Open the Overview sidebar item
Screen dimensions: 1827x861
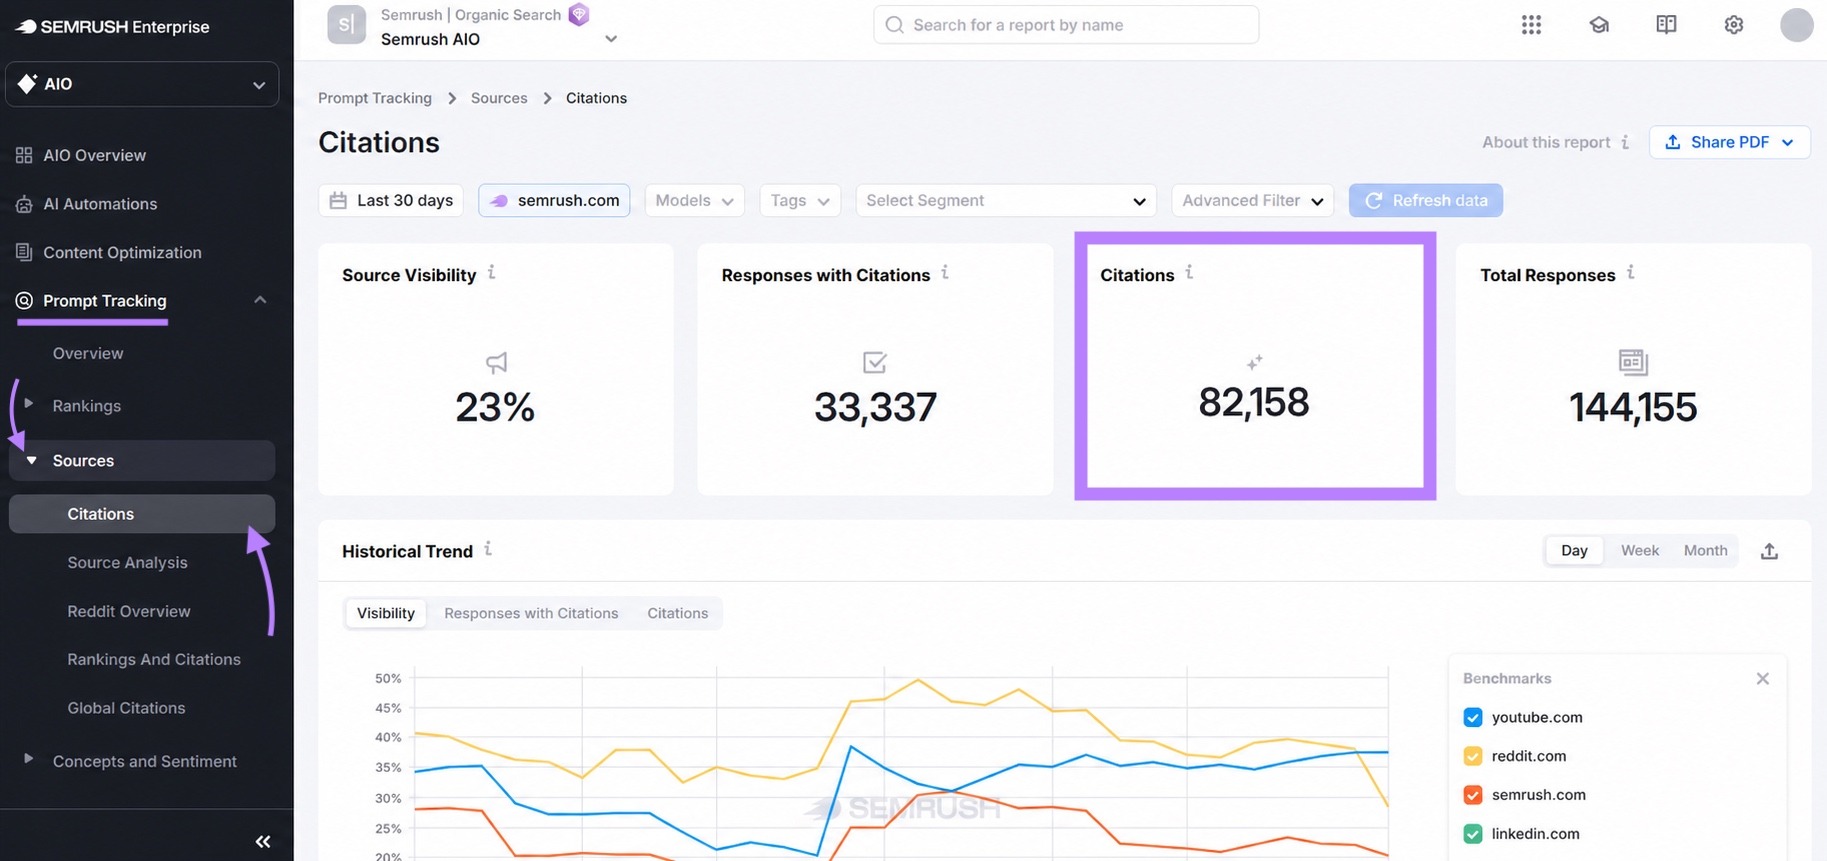pyautogui.click(x=88, y=354)
